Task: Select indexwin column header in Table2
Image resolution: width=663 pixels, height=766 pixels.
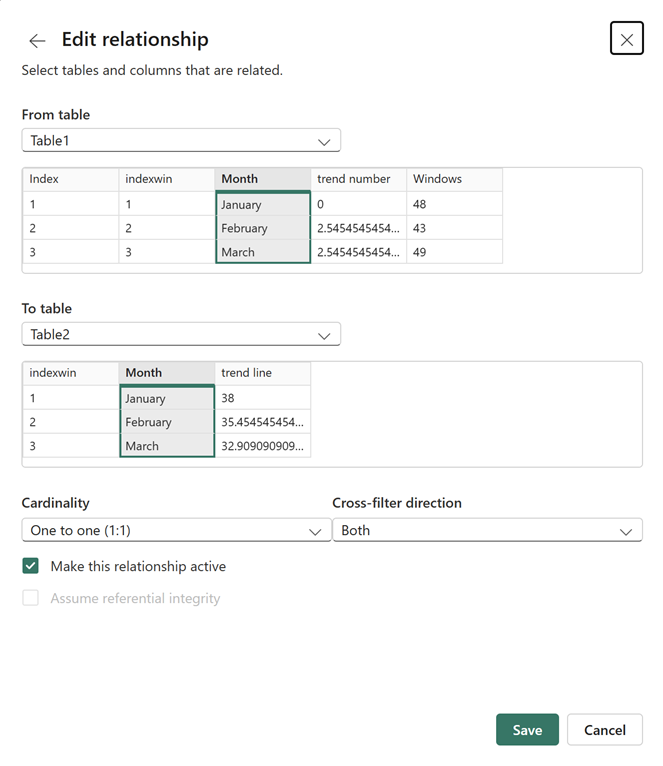Action: (x=70, y=373)
